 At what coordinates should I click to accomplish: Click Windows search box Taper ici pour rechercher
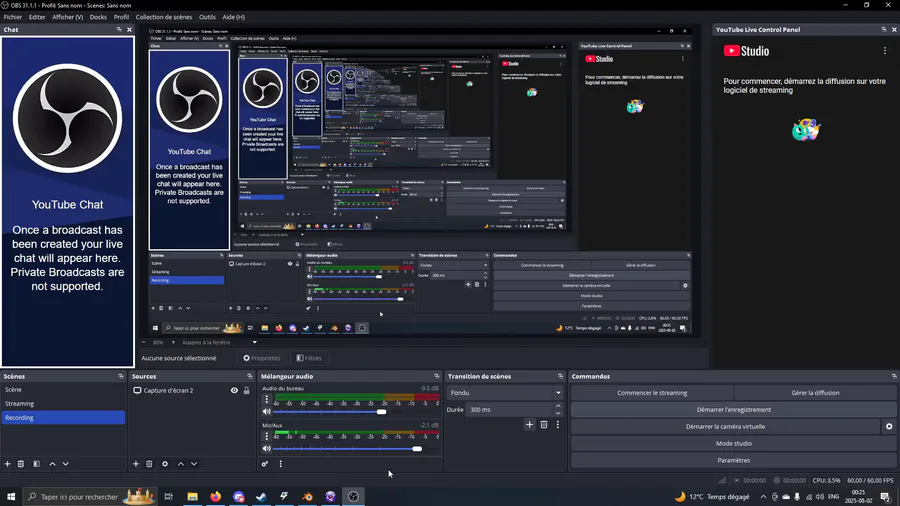coord(89,497)
